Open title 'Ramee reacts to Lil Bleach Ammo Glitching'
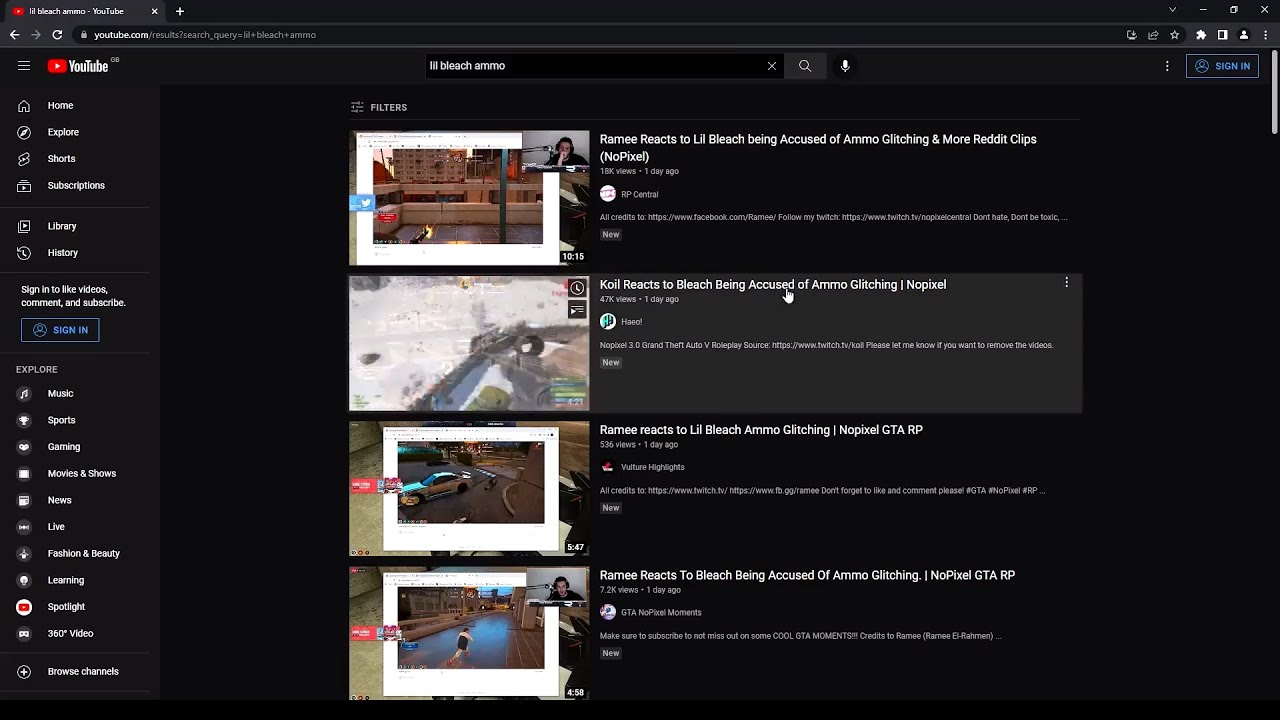 761,430
